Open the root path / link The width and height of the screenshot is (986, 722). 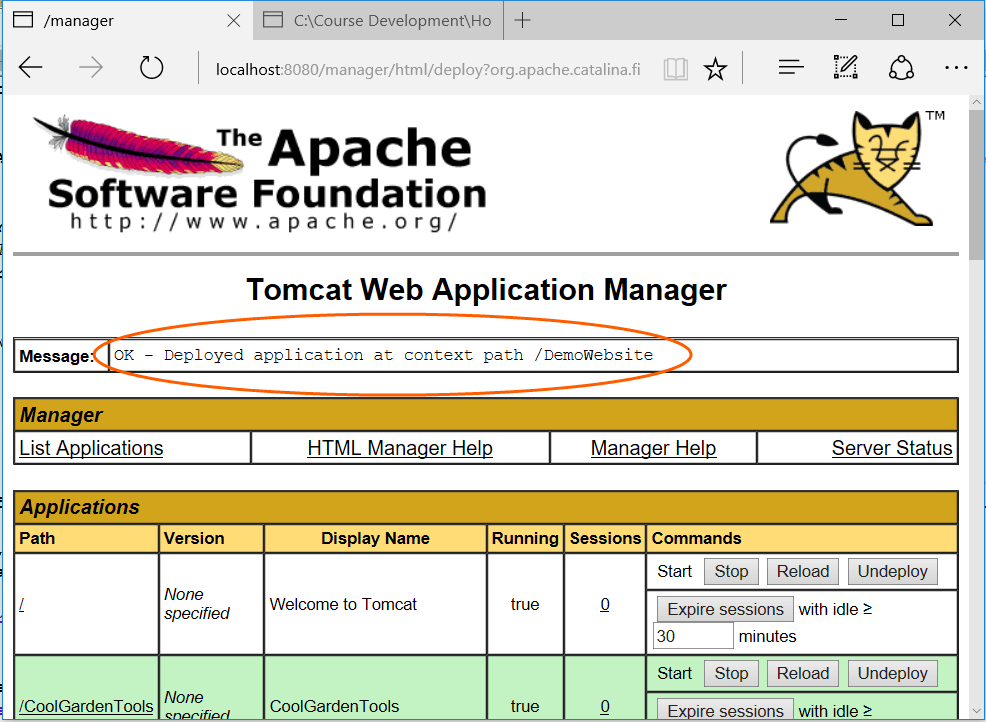point(21,604)
